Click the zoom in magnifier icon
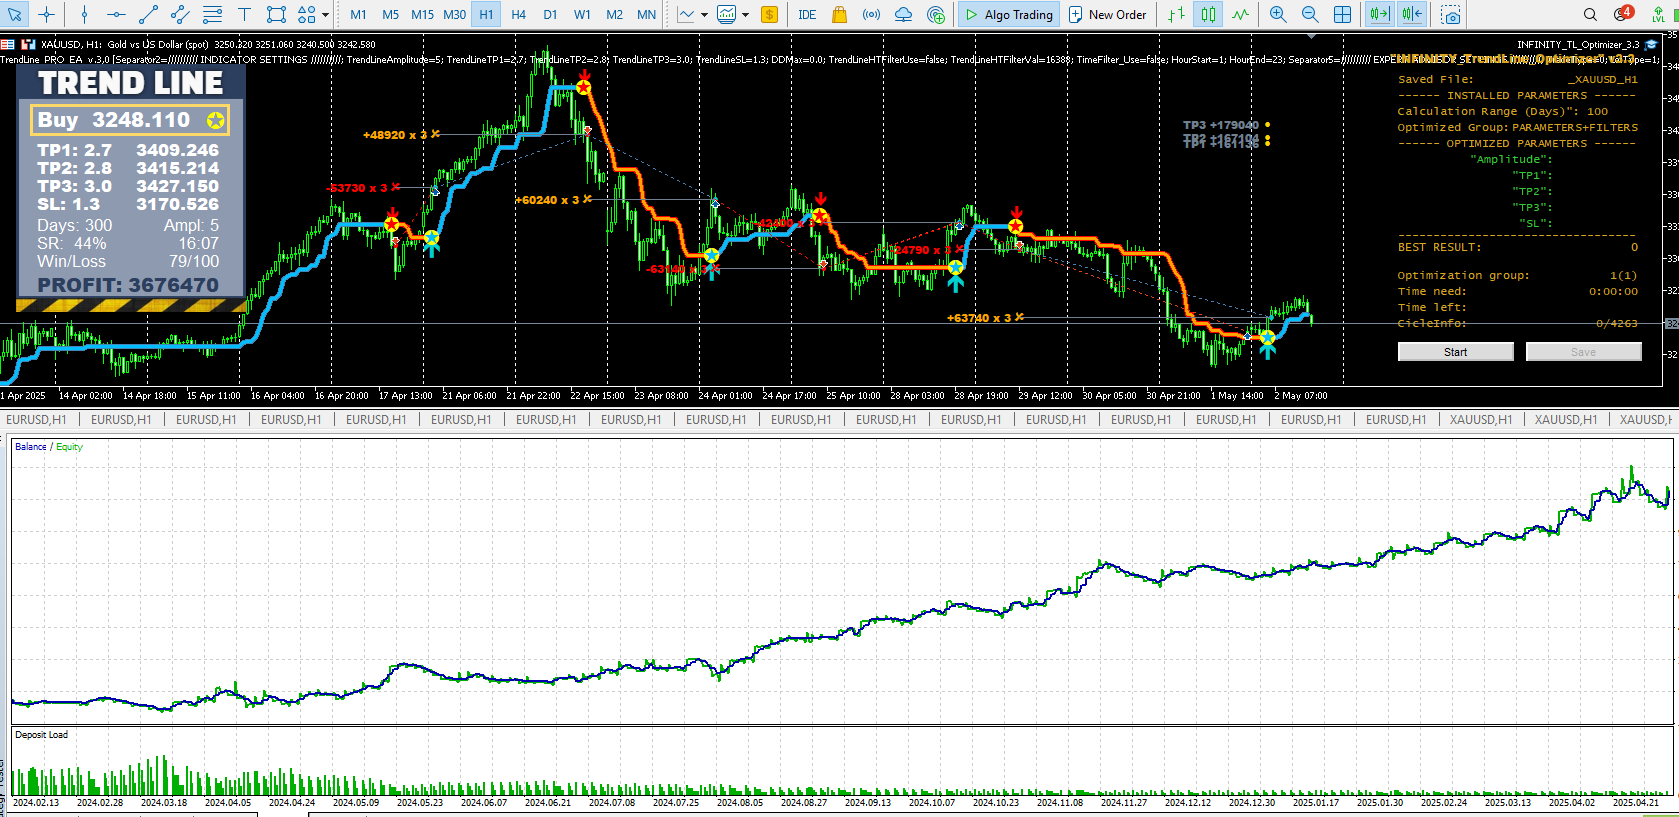 pyautogui.click(x=1278, y=14)
